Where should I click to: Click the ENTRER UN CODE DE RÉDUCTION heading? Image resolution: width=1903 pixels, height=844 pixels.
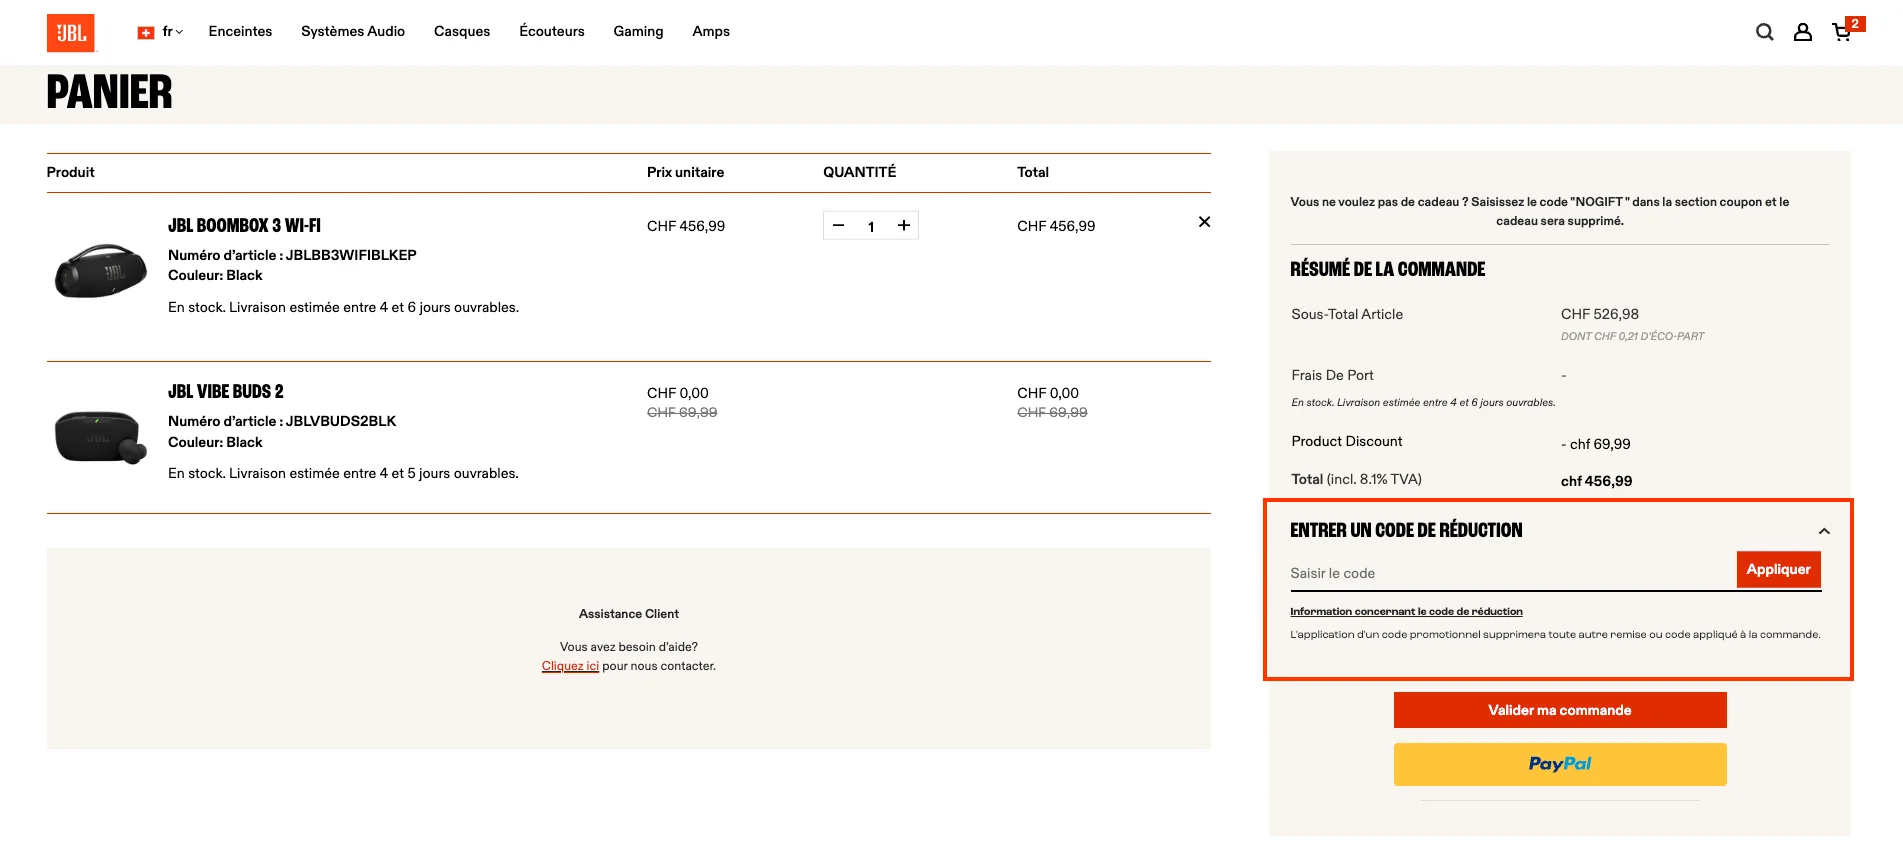coord(1406,530)
